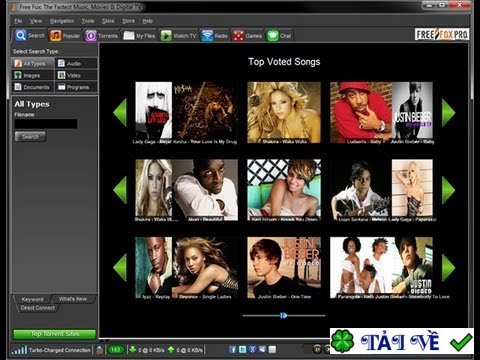480x360 pixels.
Task: Open the Search toolbar tab
Action: 29,35
